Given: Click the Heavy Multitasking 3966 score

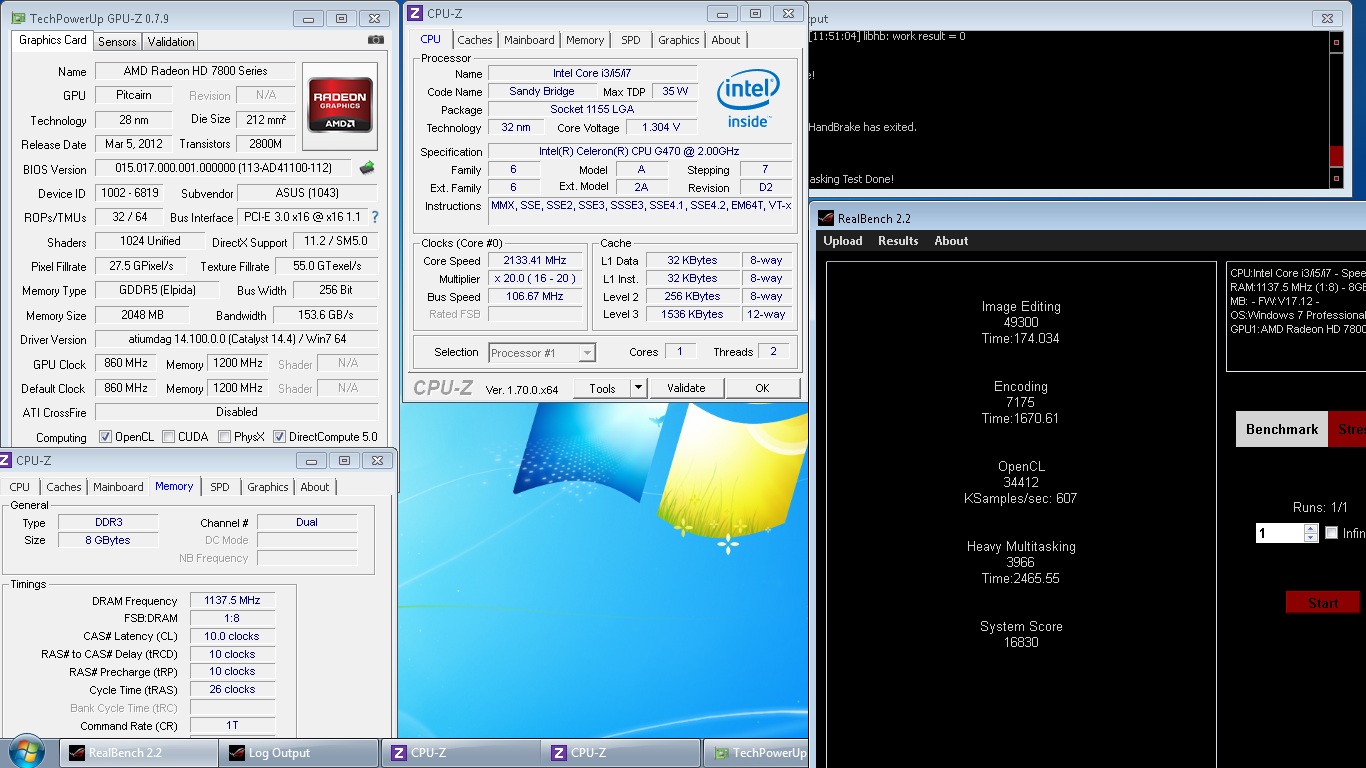Looking at the screenshot, I should (1021, 562).
